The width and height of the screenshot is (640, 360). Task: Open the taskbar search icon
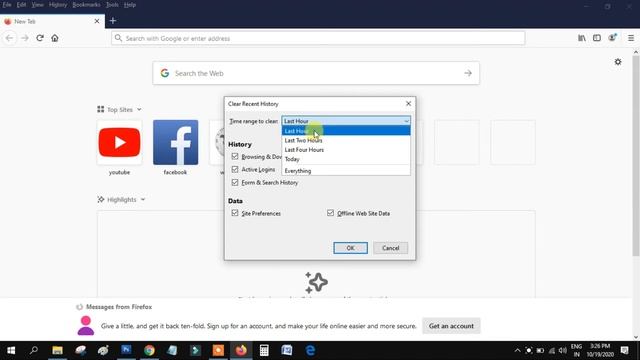34,350
